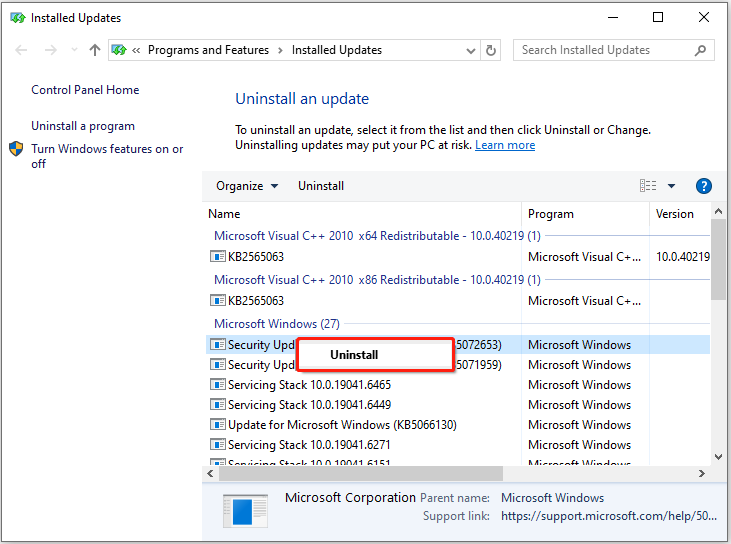Click Uninstall in the toolbar
Image resolution: width=731 pixels, height=544 pixels.
point(321,186)
